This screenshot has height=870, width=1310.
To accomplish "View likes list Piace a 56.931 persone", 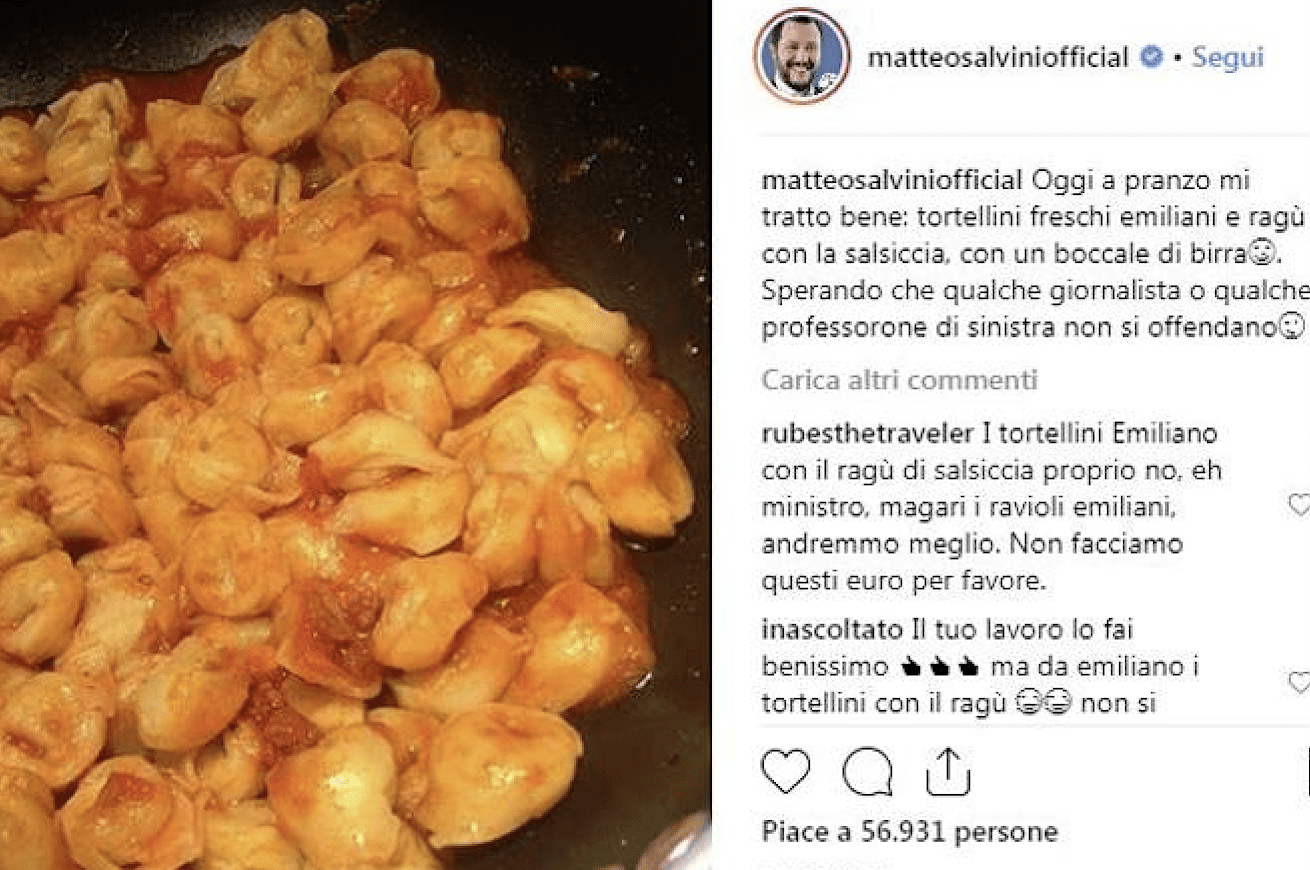I will point(910,831).
